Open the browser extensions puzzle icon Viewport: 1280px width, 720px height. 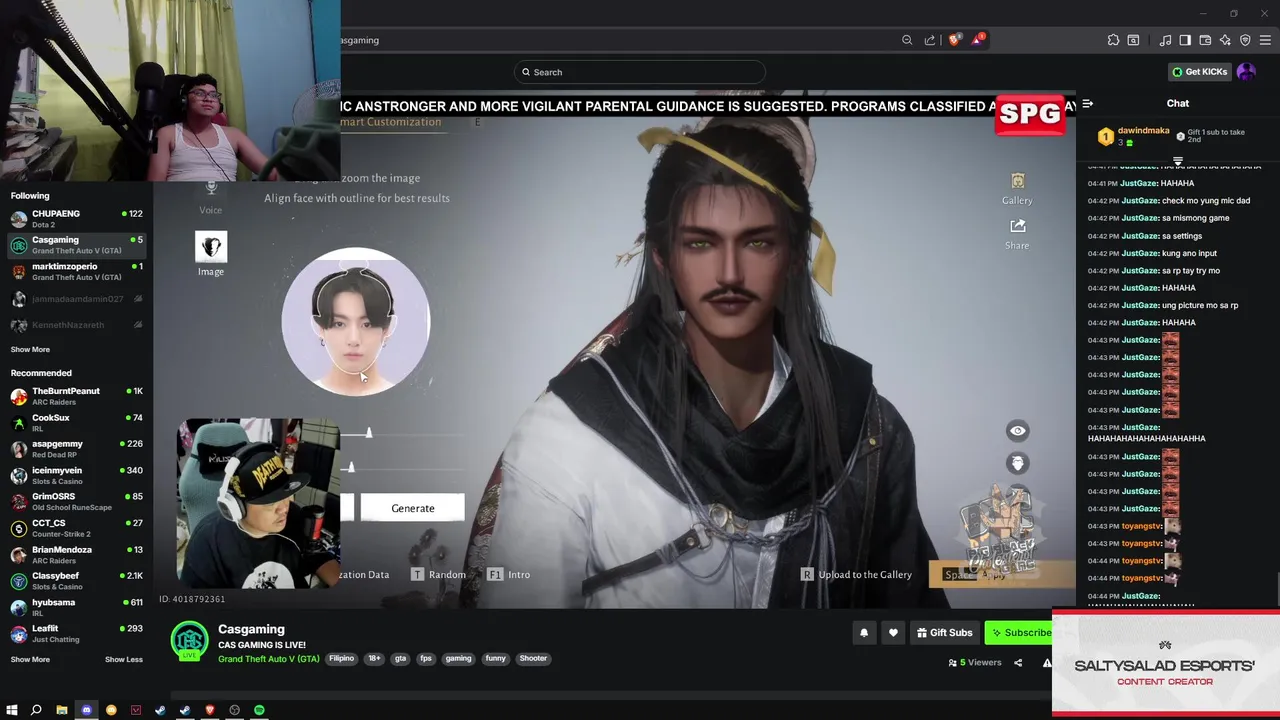click(1113, 40)
